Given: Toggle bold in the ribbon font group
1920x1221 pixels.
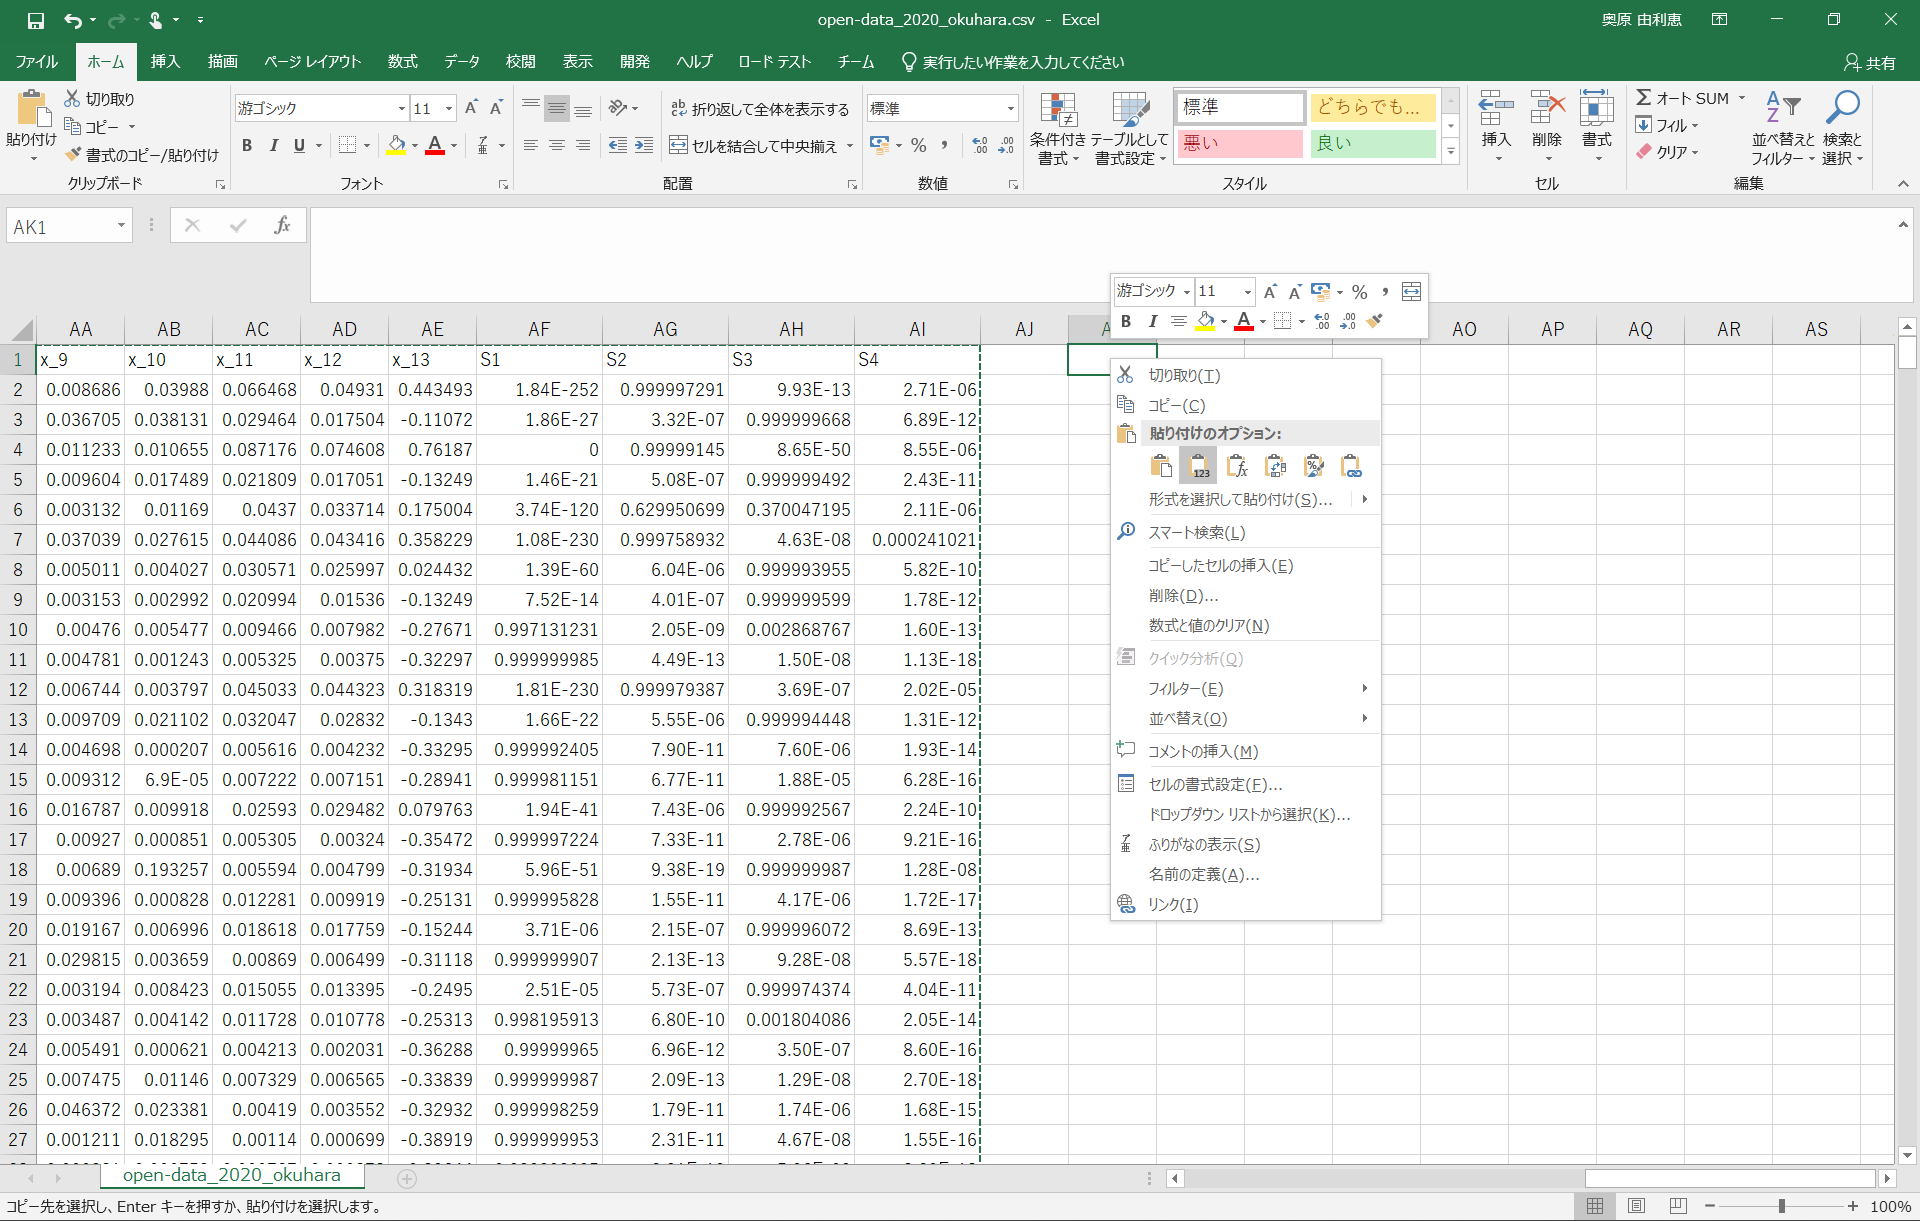Looking at the screenshot, I should (x=247, y=146).
